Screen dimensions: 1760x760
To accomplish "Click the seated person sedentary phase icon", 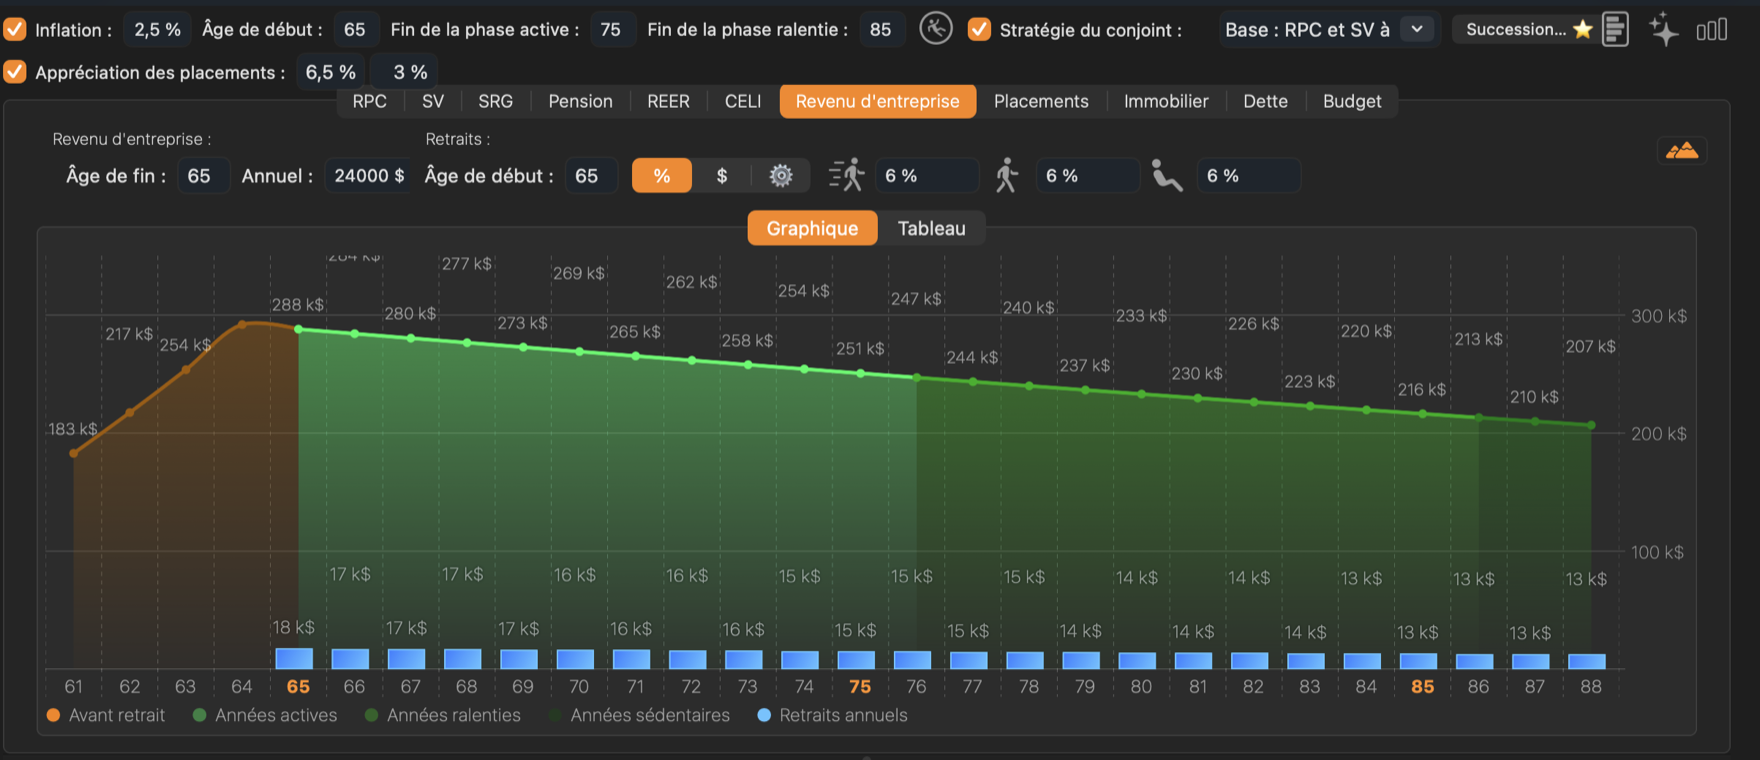I will 1166,176.
